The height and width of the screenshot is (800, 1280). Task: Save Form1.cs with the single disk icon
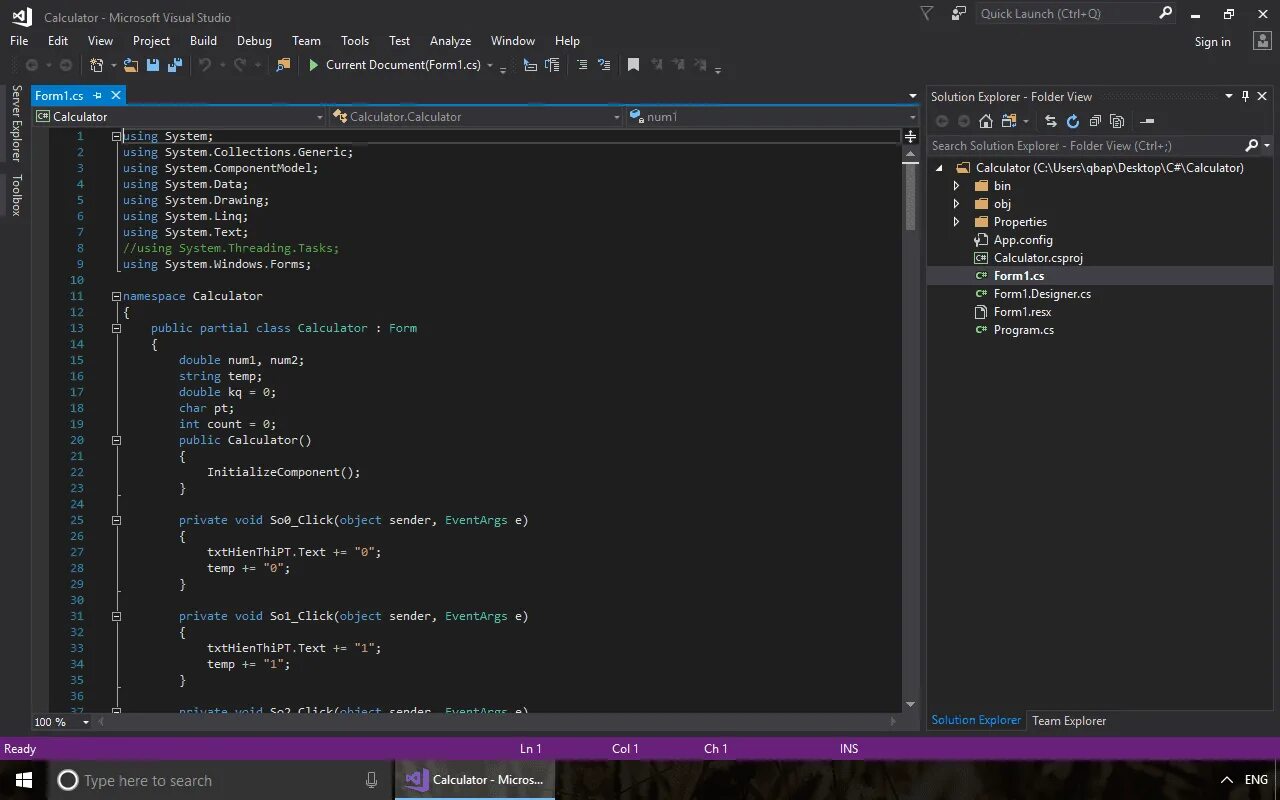coord(153,65)
